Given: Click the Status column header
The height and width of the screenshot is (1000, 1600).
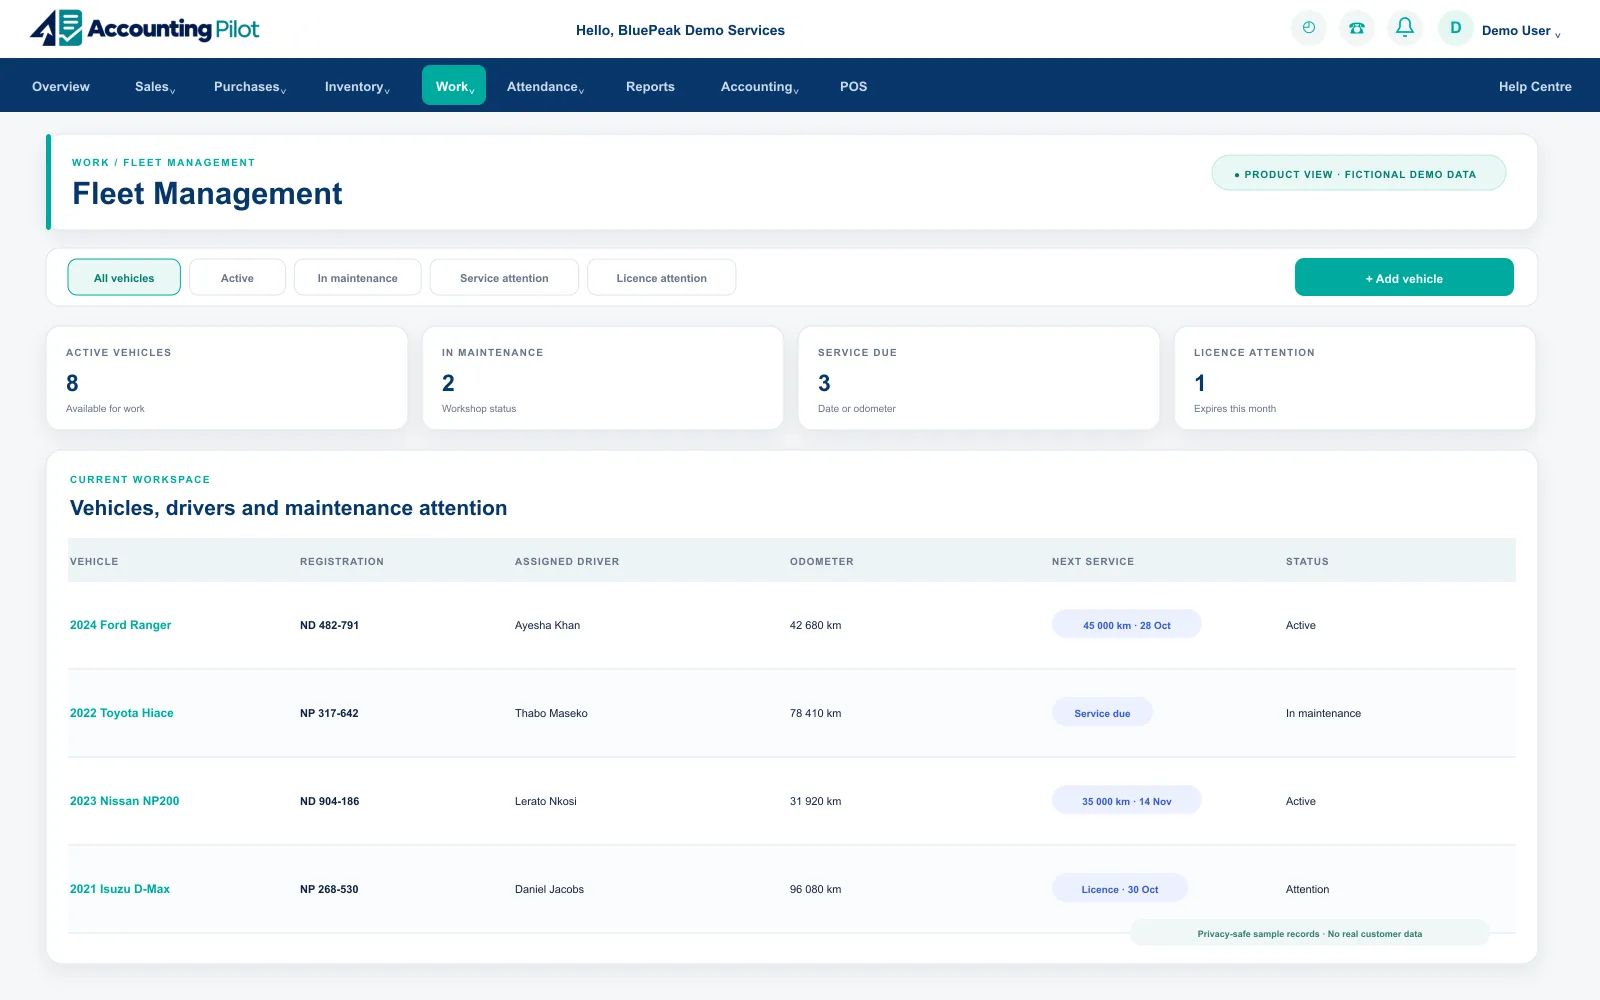Looking at the screenshot, I should [x=1307, y=562].
